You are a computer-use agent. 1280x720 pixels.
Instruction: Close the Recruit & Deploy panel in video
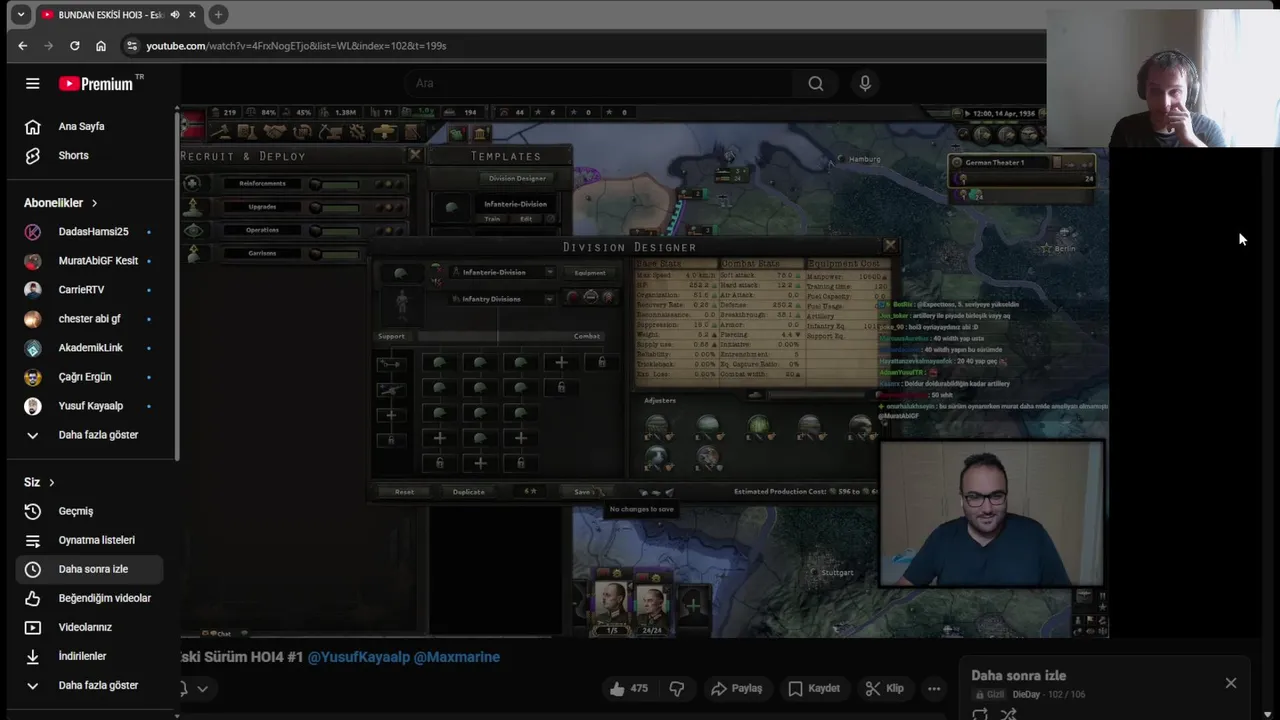click(x=415, y=155)
